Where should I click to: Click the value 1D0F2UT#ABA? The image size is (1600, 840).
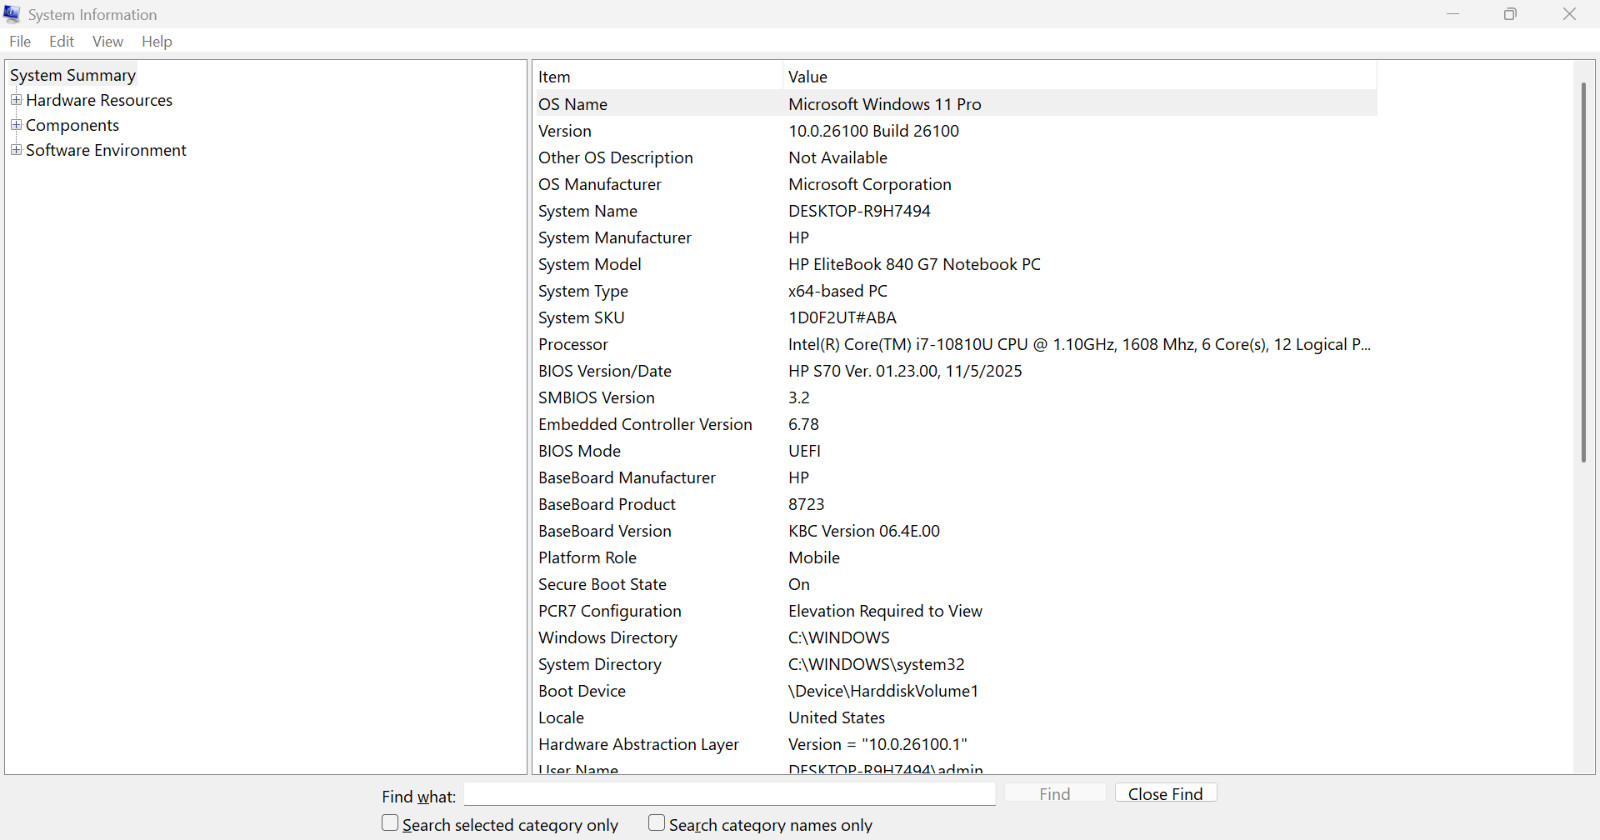coord(843,318)
